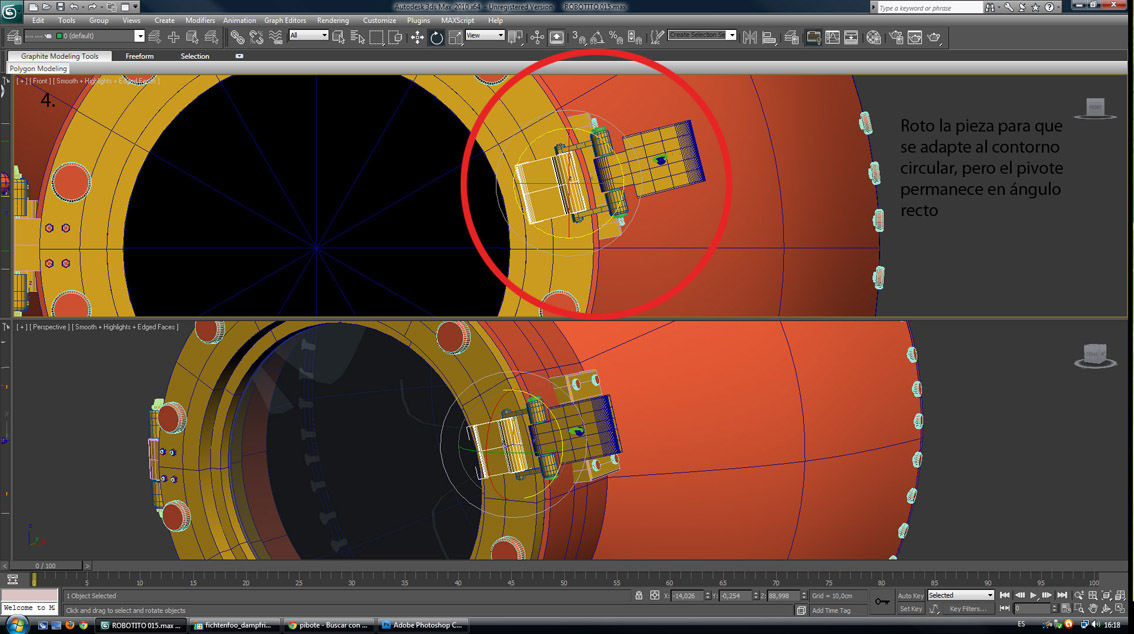Toggle Window/Crossing selection mode

[x=395, y=37]
